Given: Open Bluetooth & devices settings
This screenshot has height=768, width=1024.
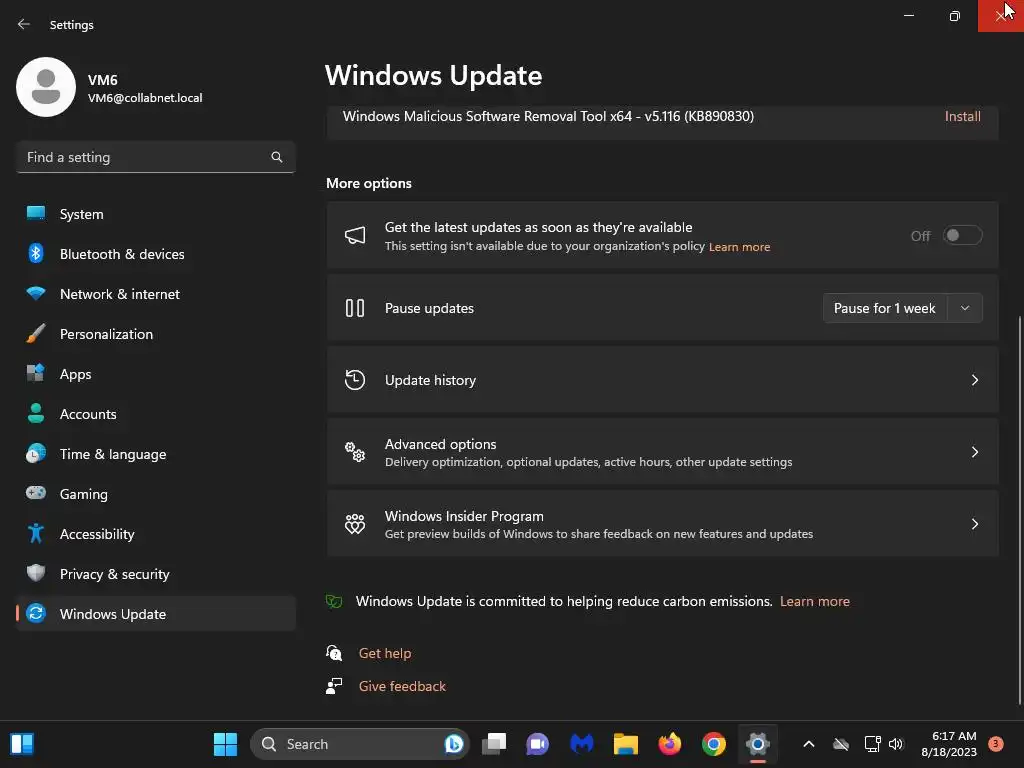Looking at the screenshot, I should click(x=155, y=253).
